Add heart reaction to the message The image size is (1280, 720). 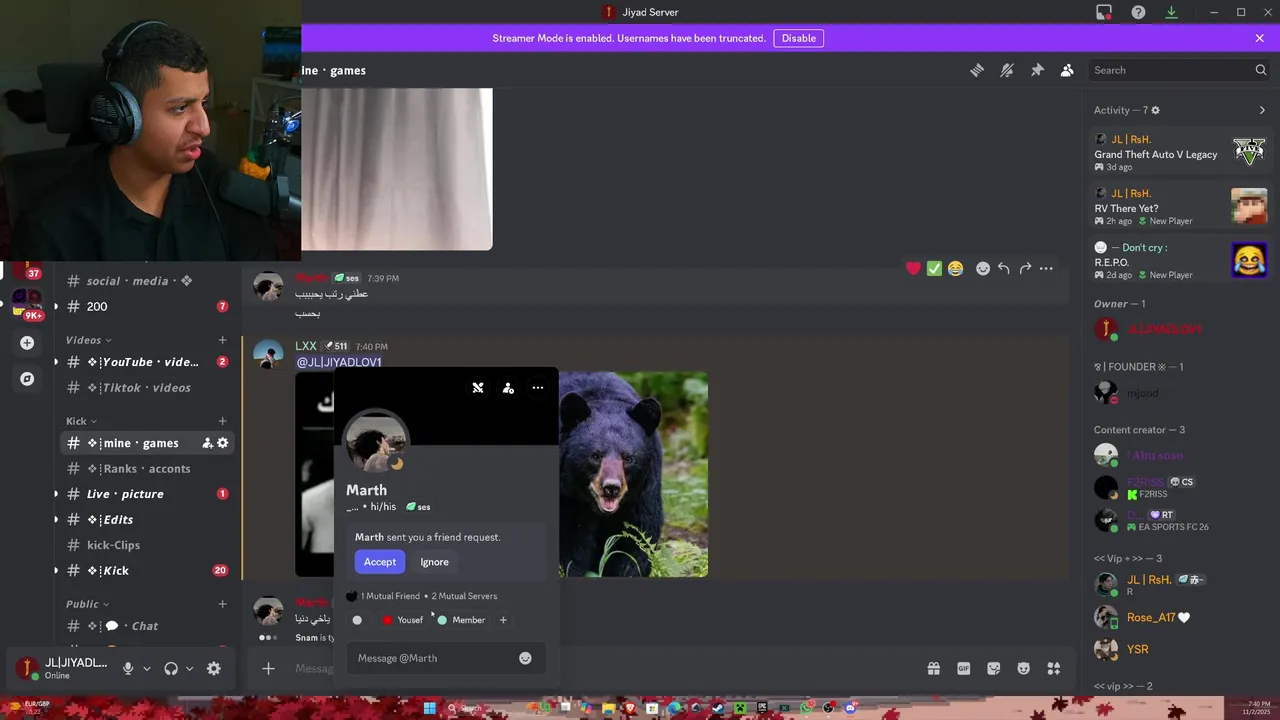tap(913, 268)
